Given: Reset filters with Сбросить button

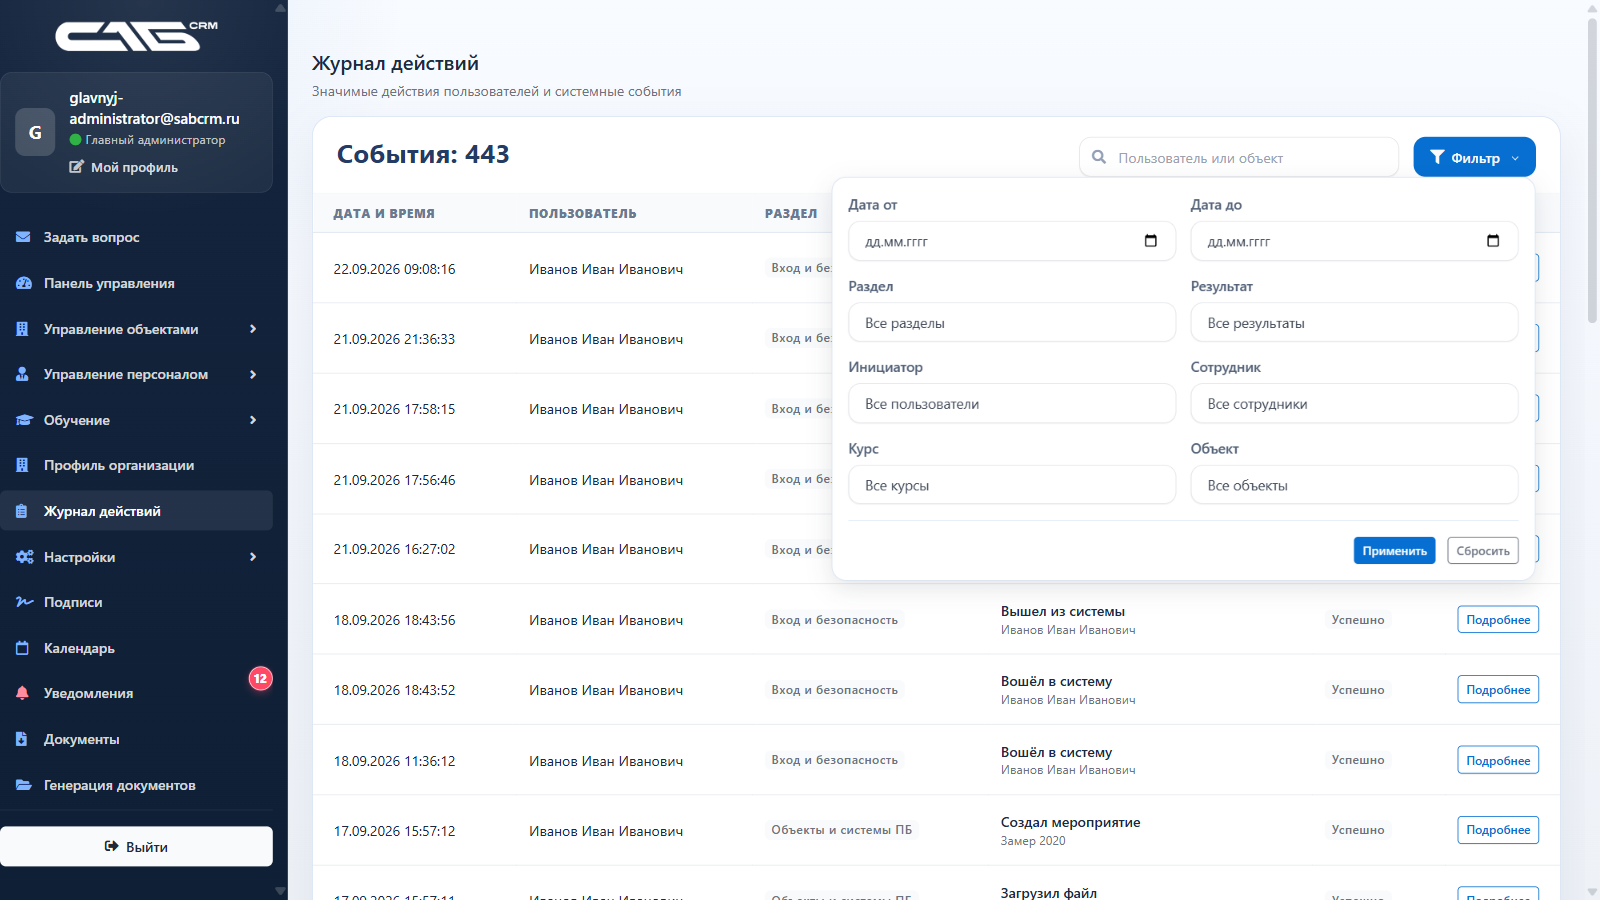Looking at the screenshot, I should [x=1483, y=551].
